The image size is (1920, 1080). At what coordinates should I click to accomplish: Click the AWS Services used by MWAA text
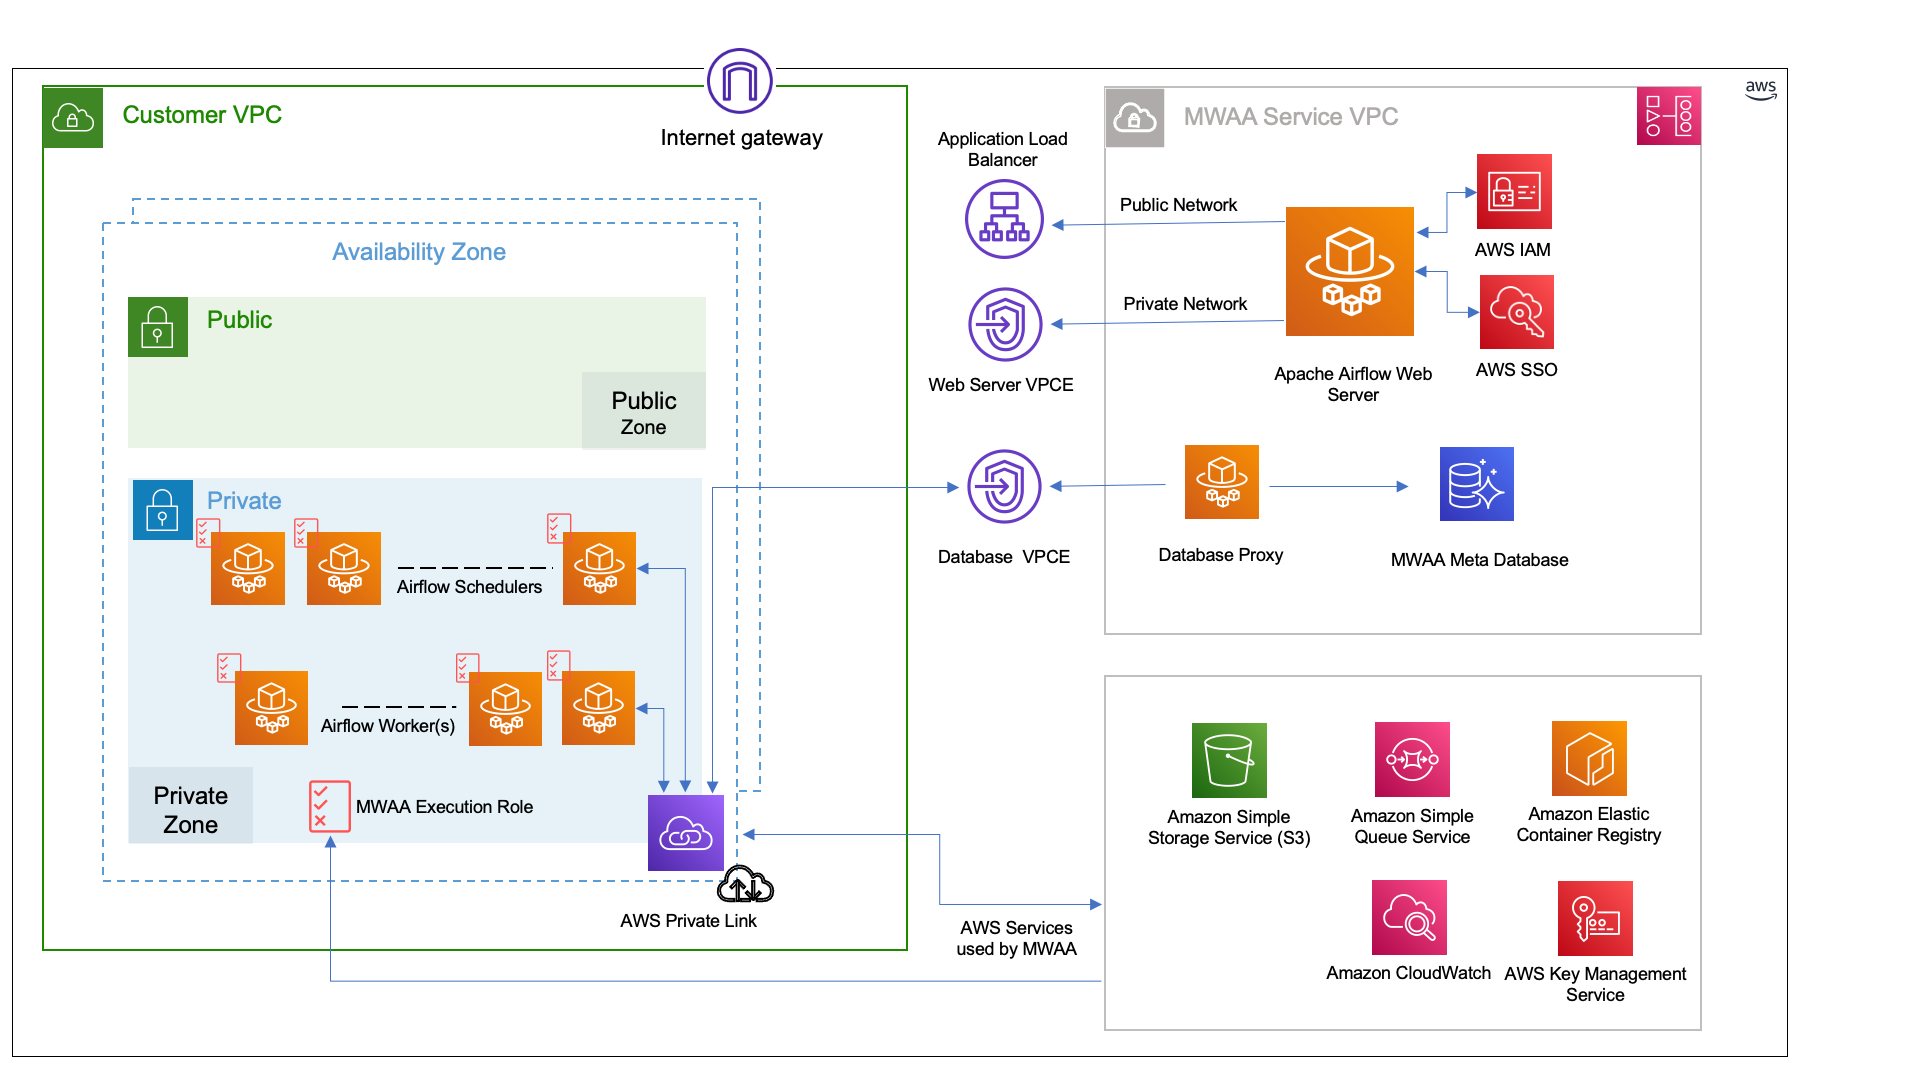click(1016, 938)
